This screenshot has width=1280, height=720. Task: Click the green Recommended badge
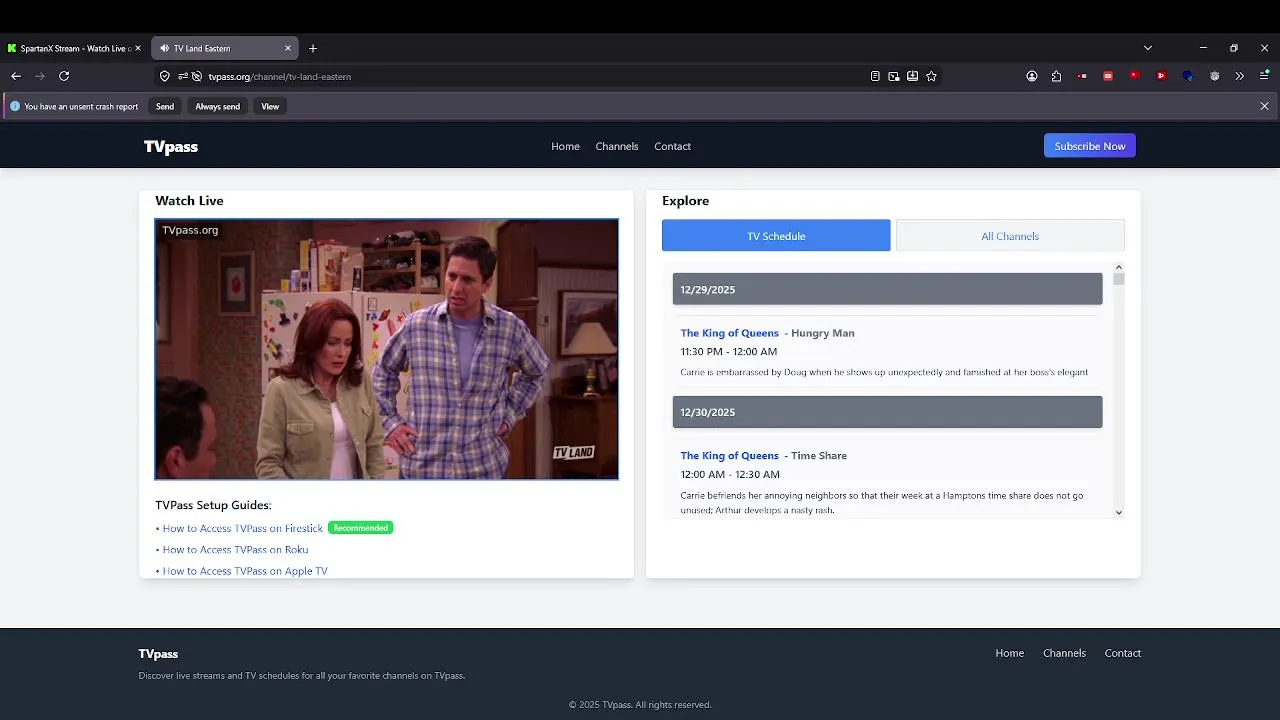(361, 528)
